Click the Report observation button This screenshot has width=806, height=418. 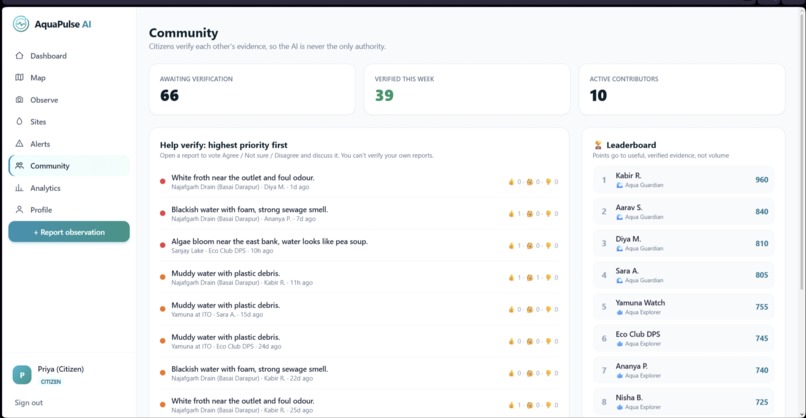pyautogui.click(x=69, y=232)
